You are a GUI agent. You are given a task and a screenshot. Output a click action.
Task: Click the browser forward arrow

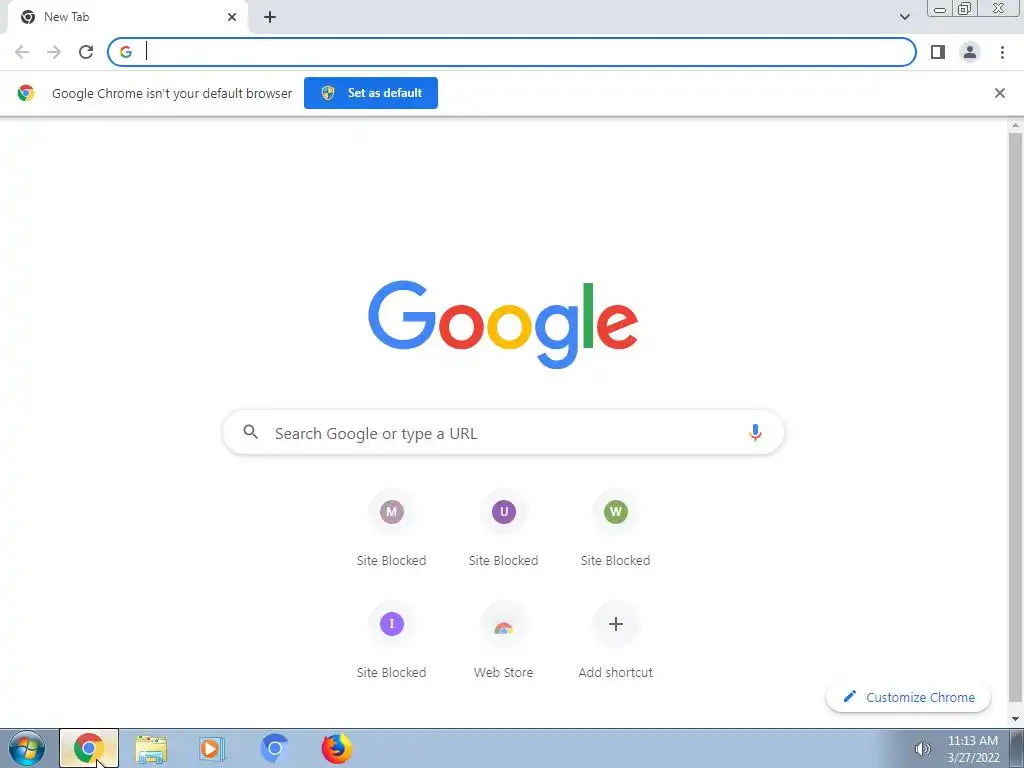click(x=54, y=52)
